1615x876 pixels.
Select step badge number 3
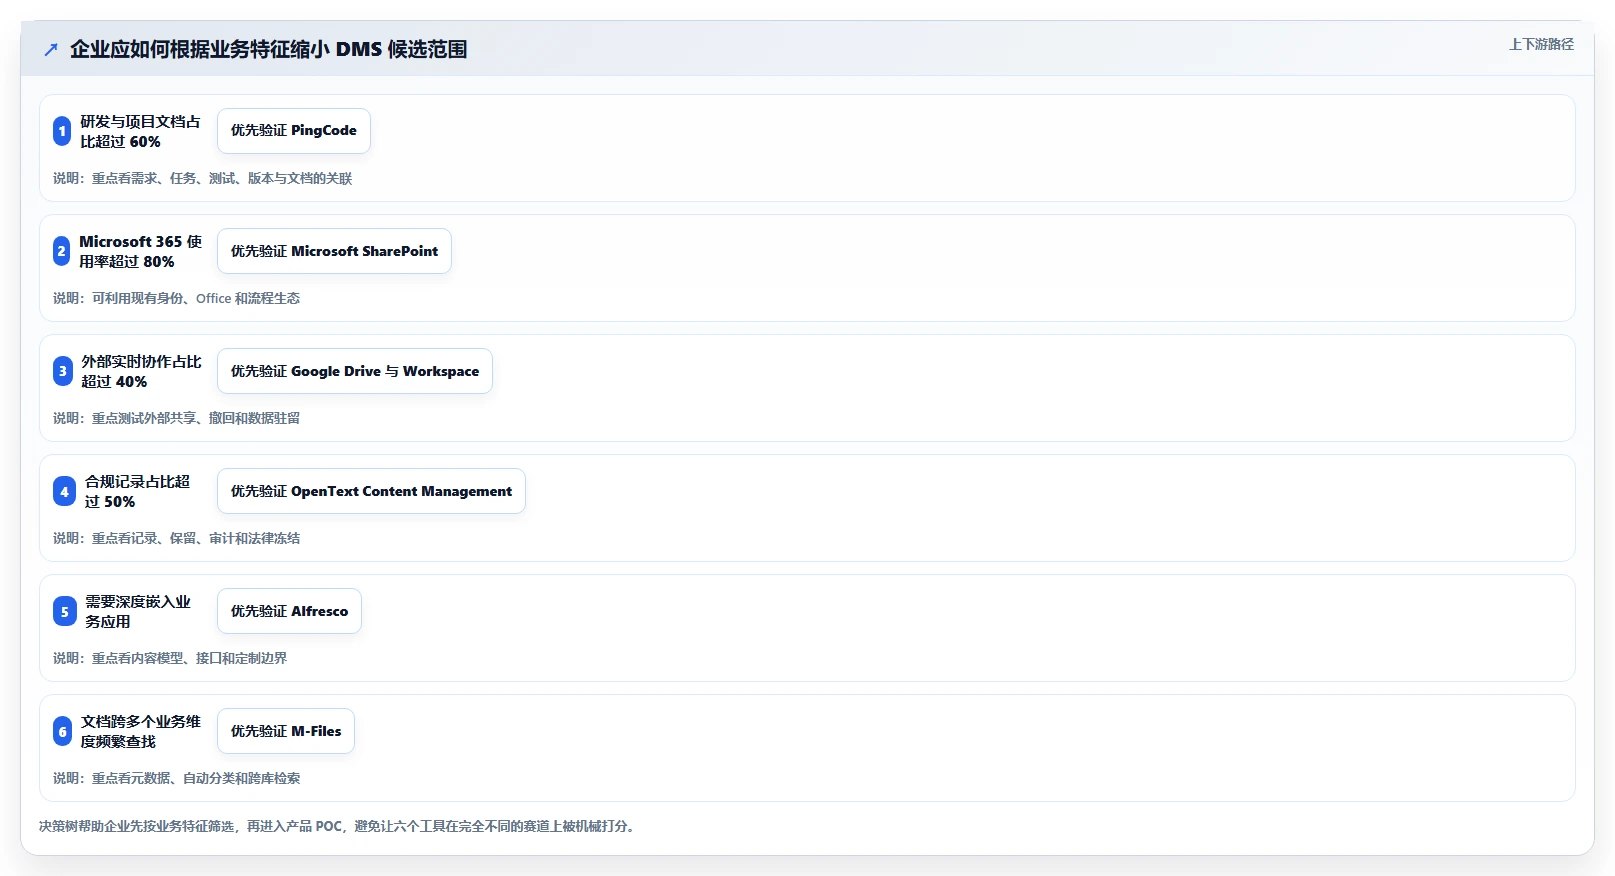click(63, 371)
